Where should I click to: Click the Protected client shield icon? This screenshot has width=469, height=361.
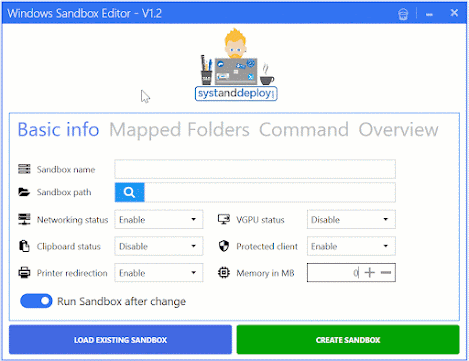[x=224, y=246]
